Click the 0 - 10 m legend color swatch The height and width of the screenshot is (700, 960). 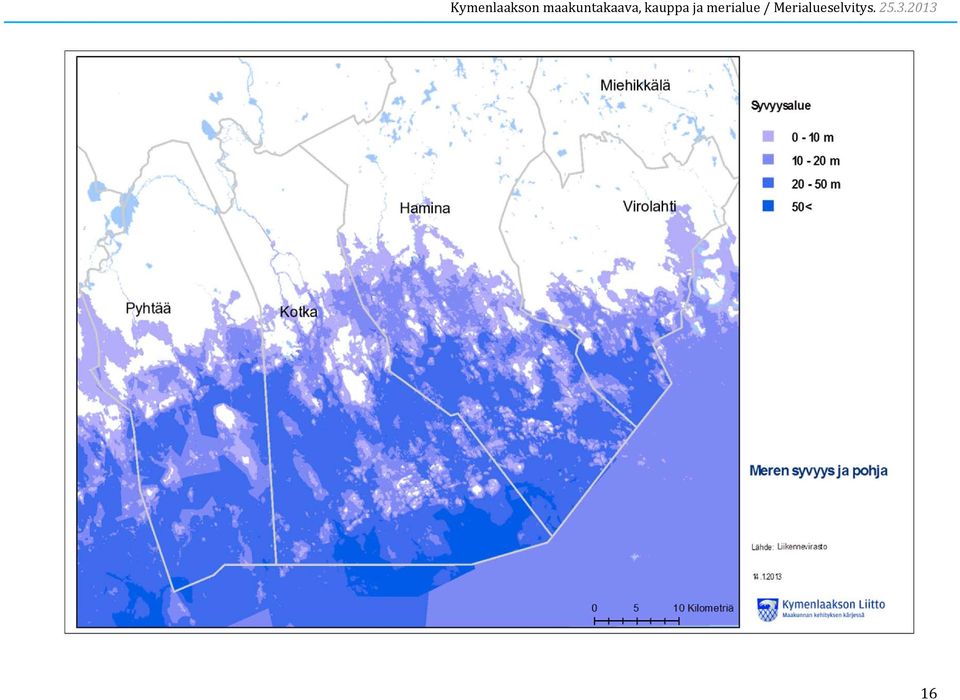(x=768, y=137)
